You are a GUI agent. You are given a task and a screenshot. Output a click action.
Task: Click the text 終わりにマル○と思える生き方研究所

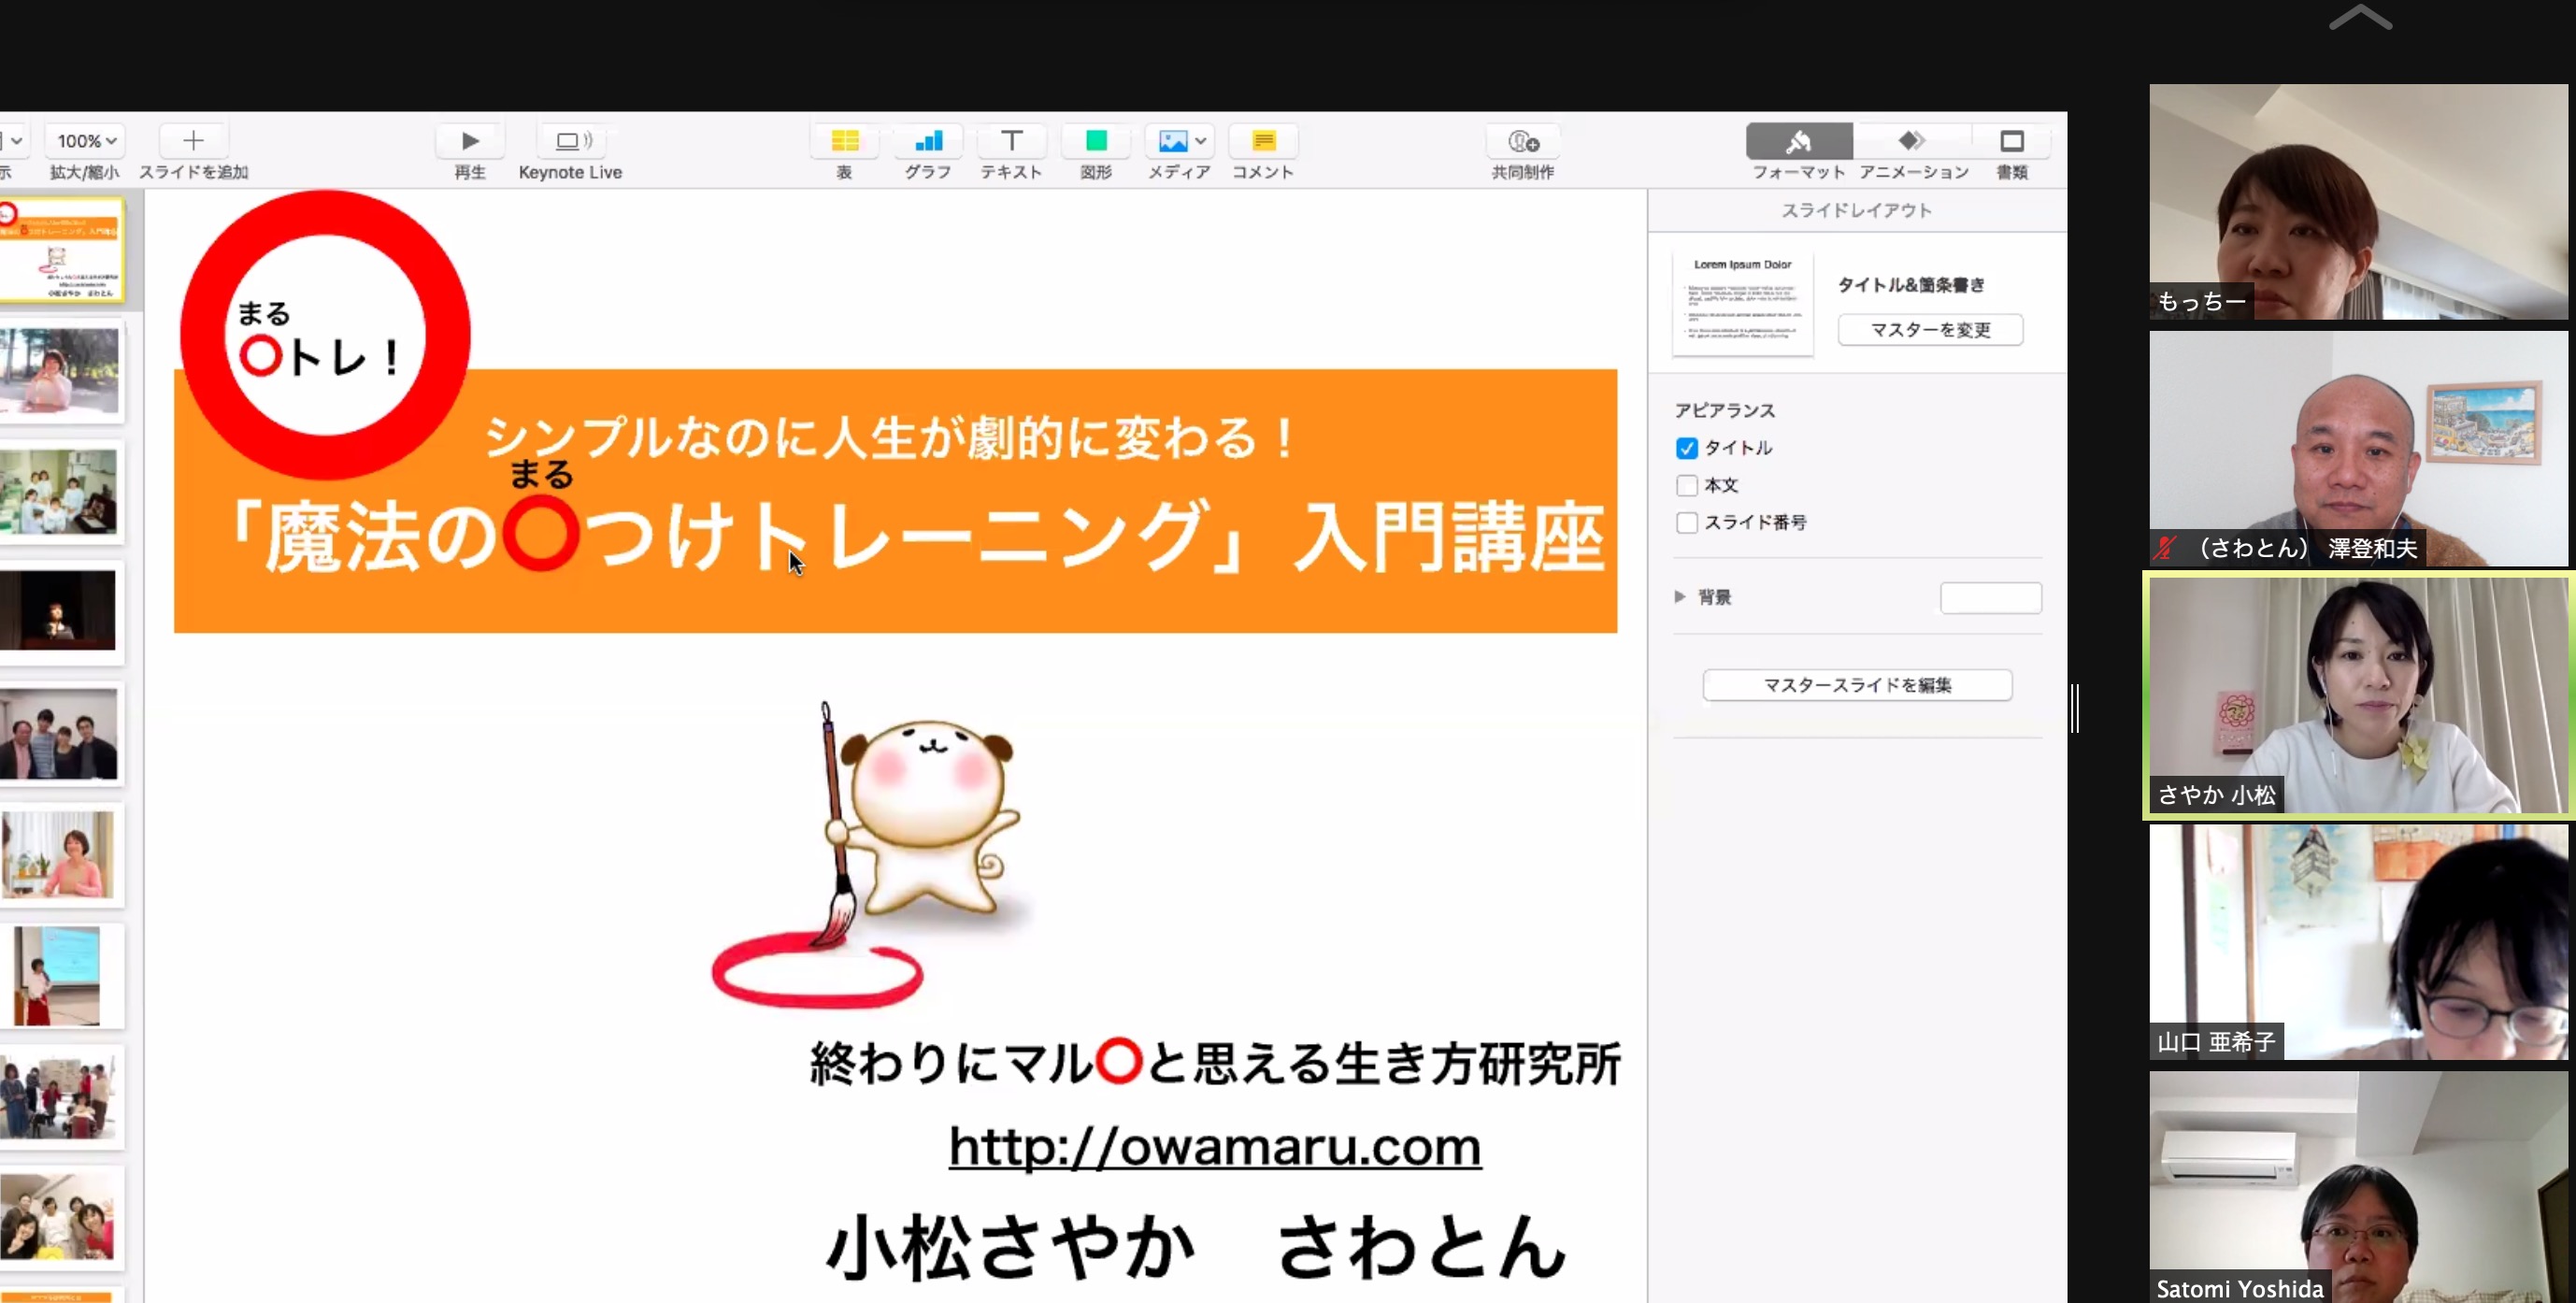click(x=1214, y=1062)
